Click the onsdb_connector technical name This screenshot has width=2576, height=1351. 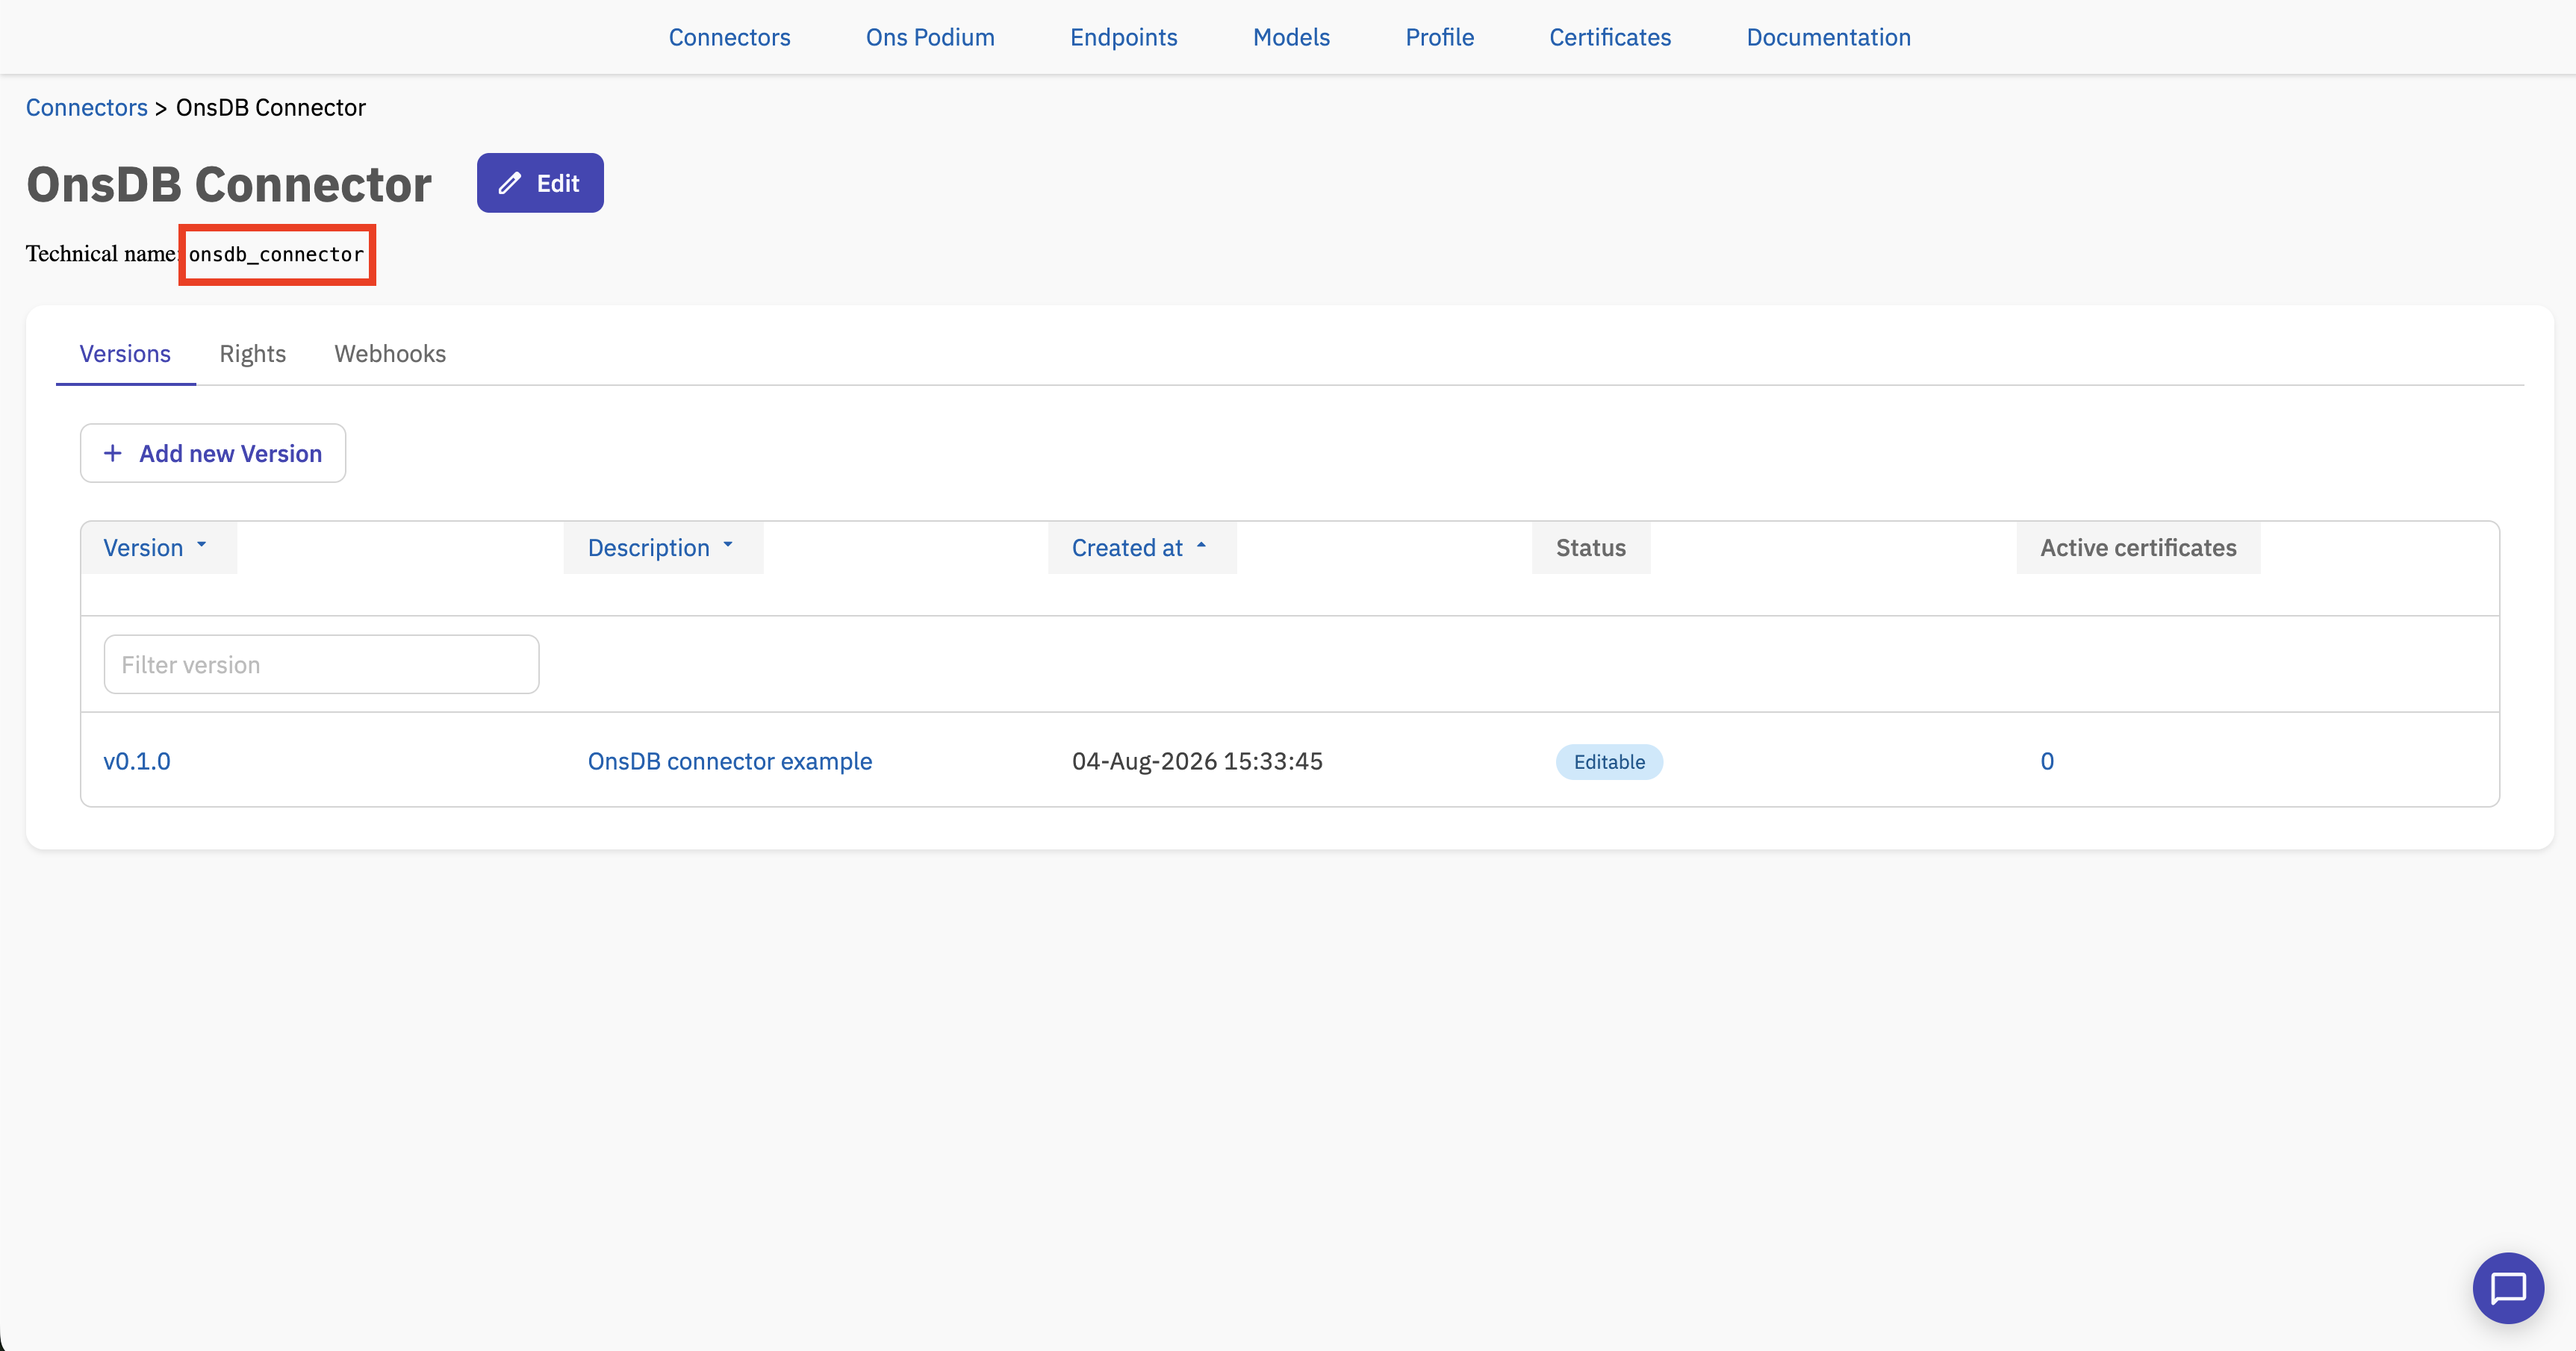276,254
